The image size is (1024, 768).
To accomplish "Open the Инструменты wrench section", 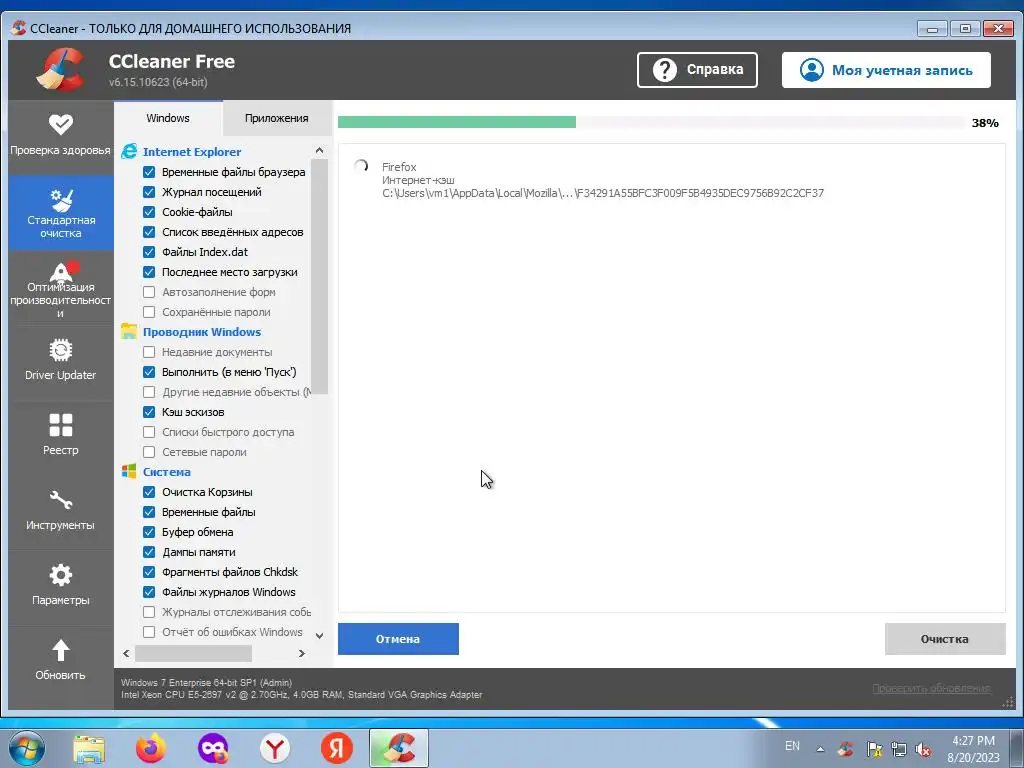I will pyautogui.click(x=61, y=510).
